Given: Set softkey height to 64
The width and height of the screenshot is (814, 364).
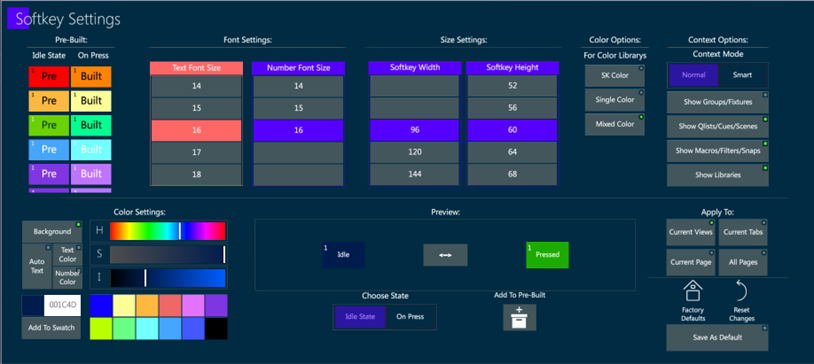Looking at the screenshot, I should pyautogui.click(x=512, y=152).
